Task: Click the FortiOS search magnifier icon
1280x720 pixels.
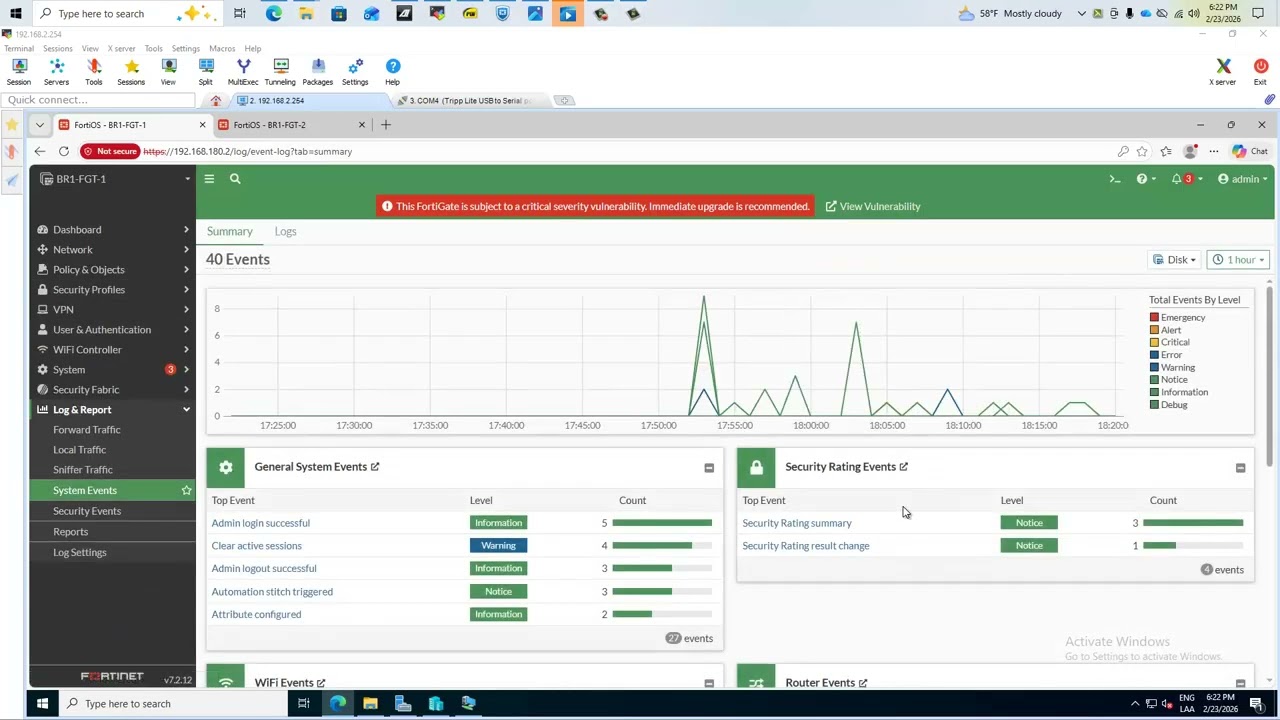Action: pos(235,179)
